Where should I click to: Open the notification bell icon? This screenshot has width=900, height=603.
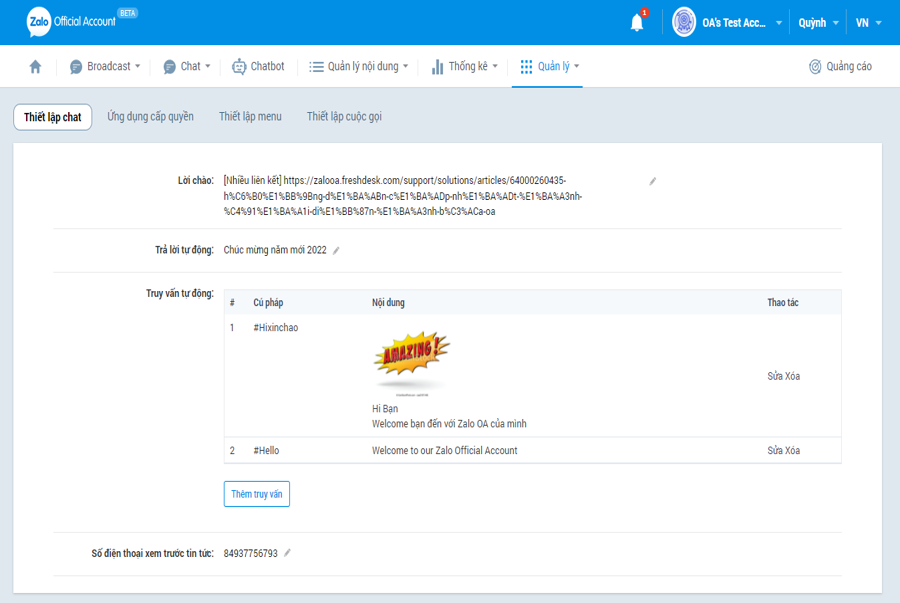click(637, 23)
